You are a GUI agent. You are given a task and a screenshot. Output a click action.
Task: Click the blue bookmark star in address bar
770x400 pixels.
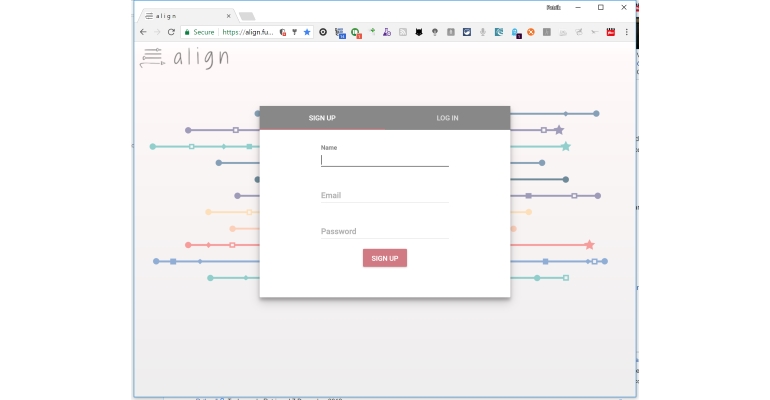coord(307,32)
